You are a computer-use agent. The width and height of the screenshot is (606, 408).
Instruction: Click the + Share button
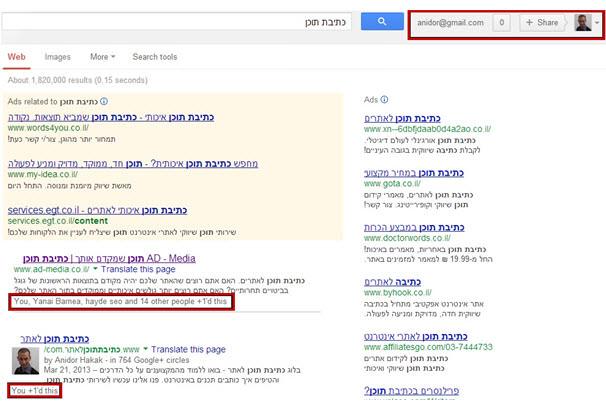coord(543,23)
